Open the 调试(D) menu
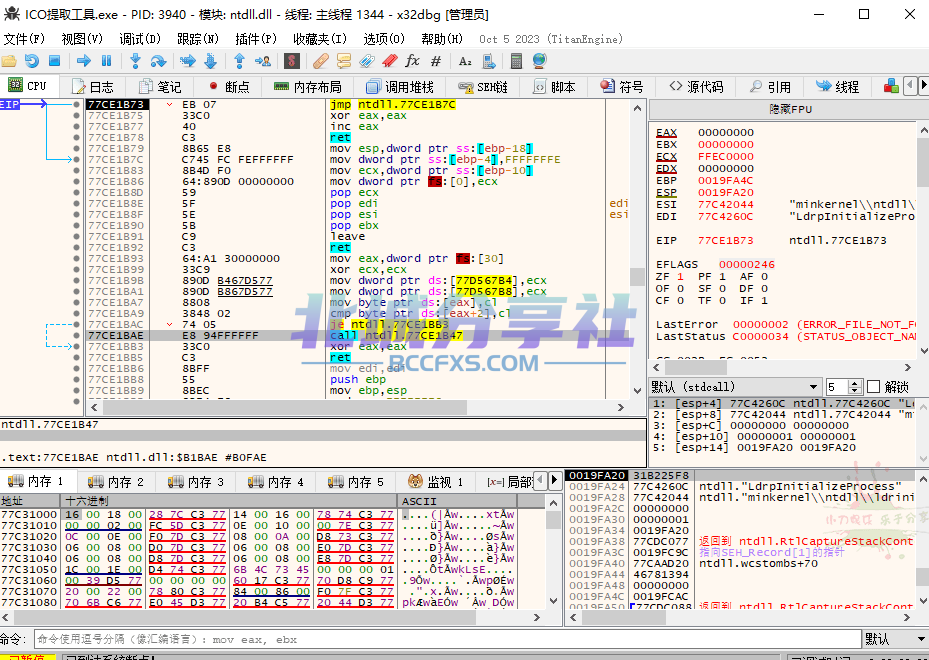Screen dimensions: 929x660 click(140, 39)
